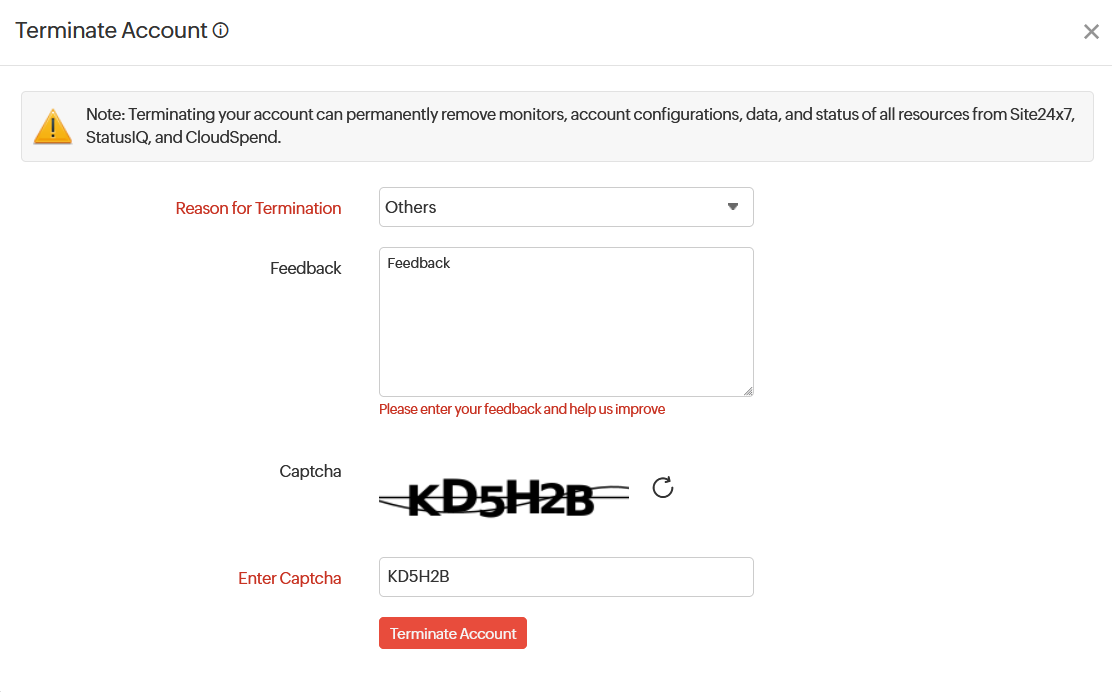Focus the Feedback text area
This screenshot has height=692, width=1112.
pyautogui.click(x=565, y=330)
